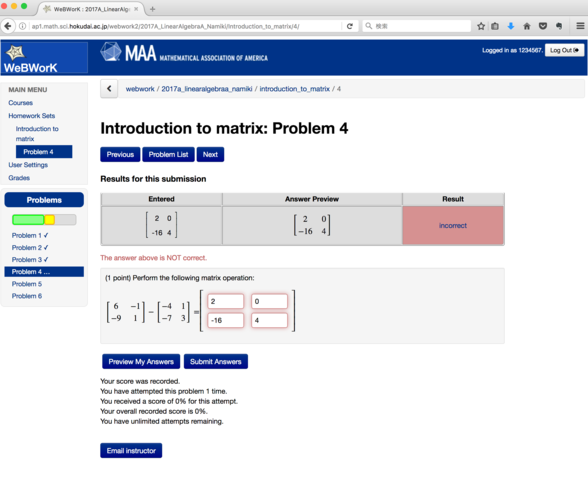Bookmark this page with the star icon
This screenshot has width=588, height=482.
(x=481, y=26)
